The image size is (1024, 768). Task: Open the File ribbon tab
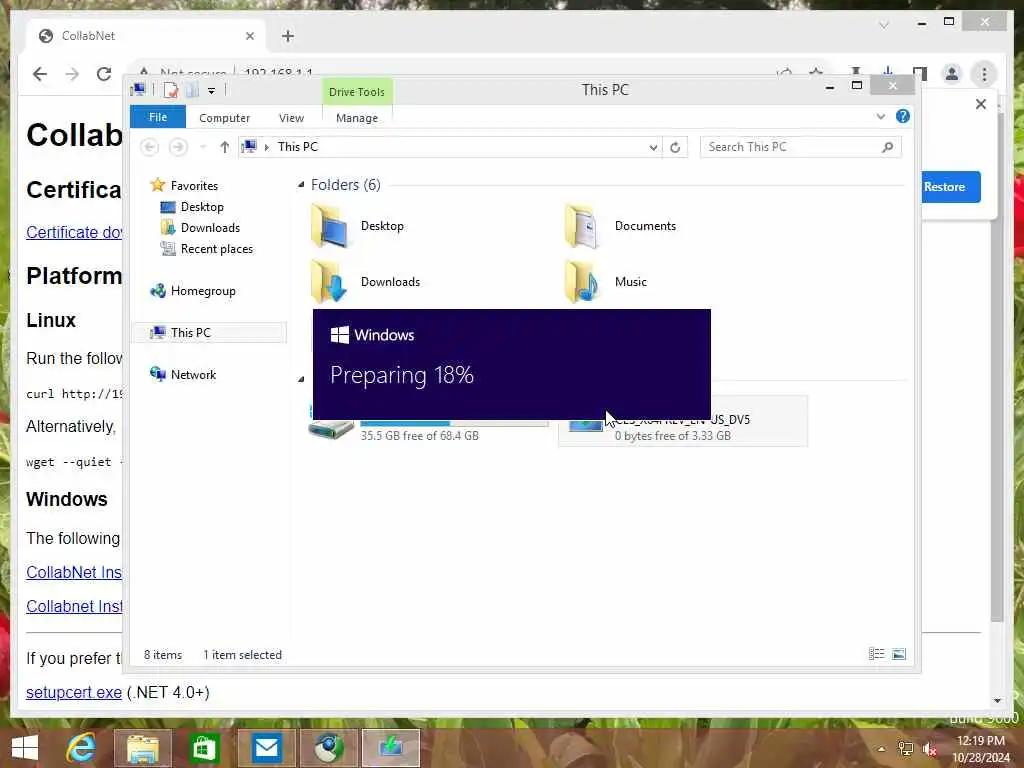click(158, 117)
